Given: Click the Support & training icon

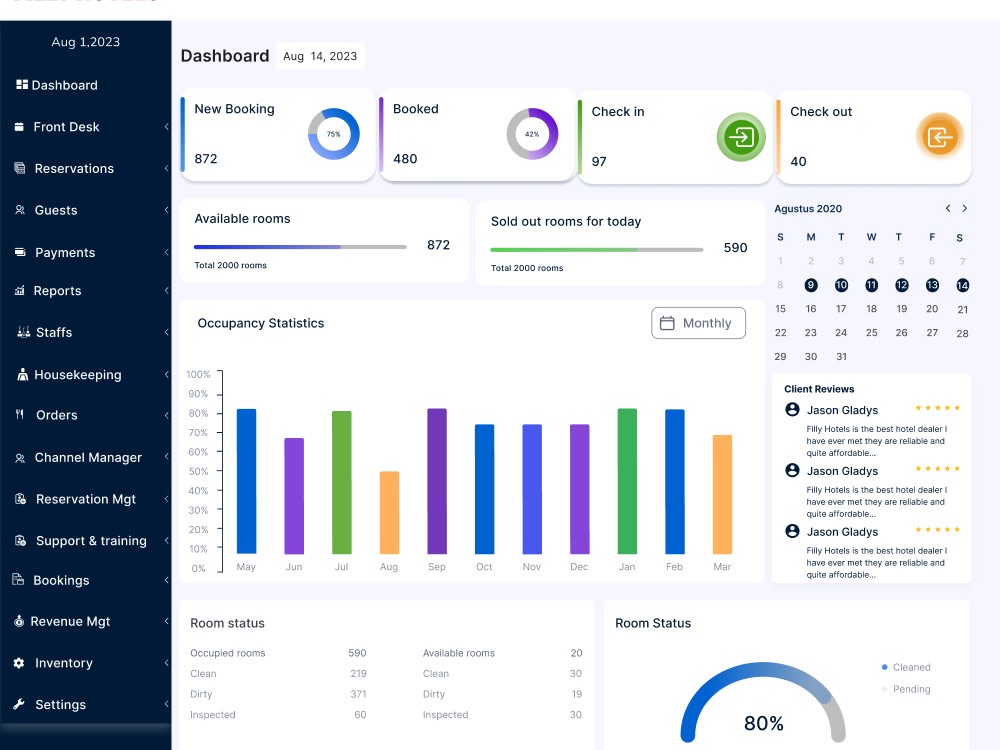Looking at the screenshot, I should pyautogui.click(x=20, y=540).
